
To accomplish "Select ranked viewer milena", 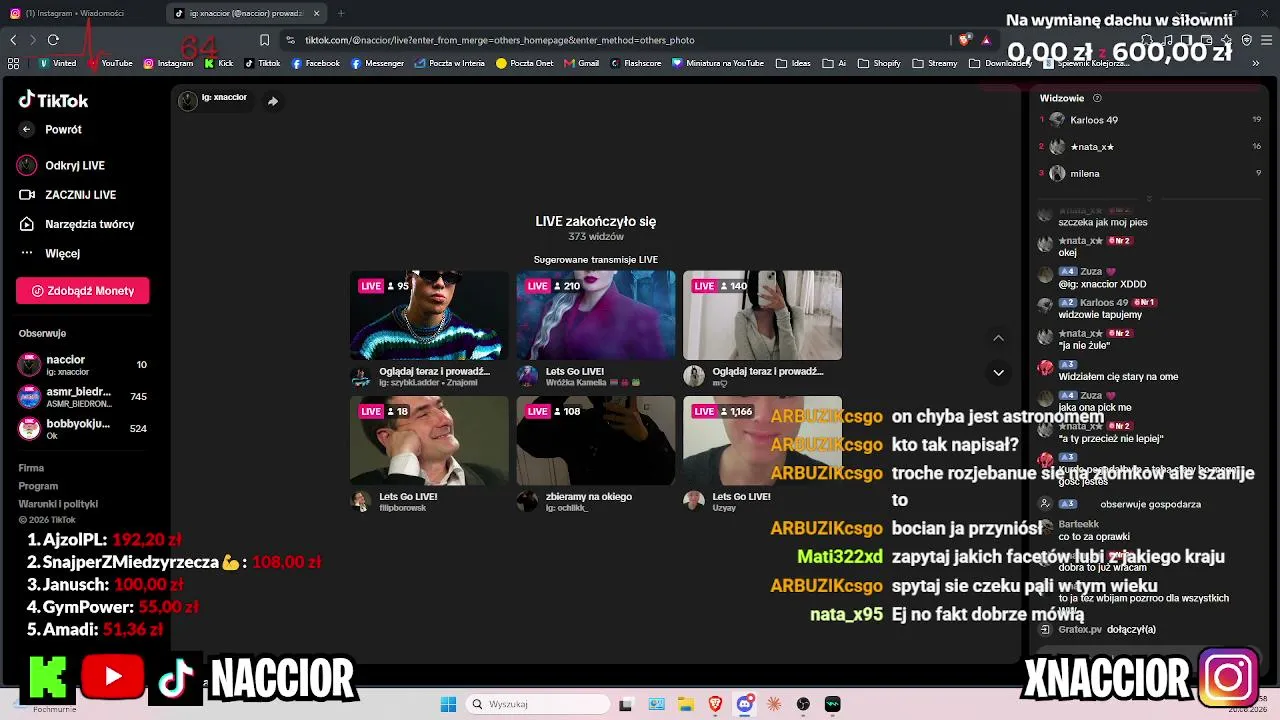I will pos(1150,173).
